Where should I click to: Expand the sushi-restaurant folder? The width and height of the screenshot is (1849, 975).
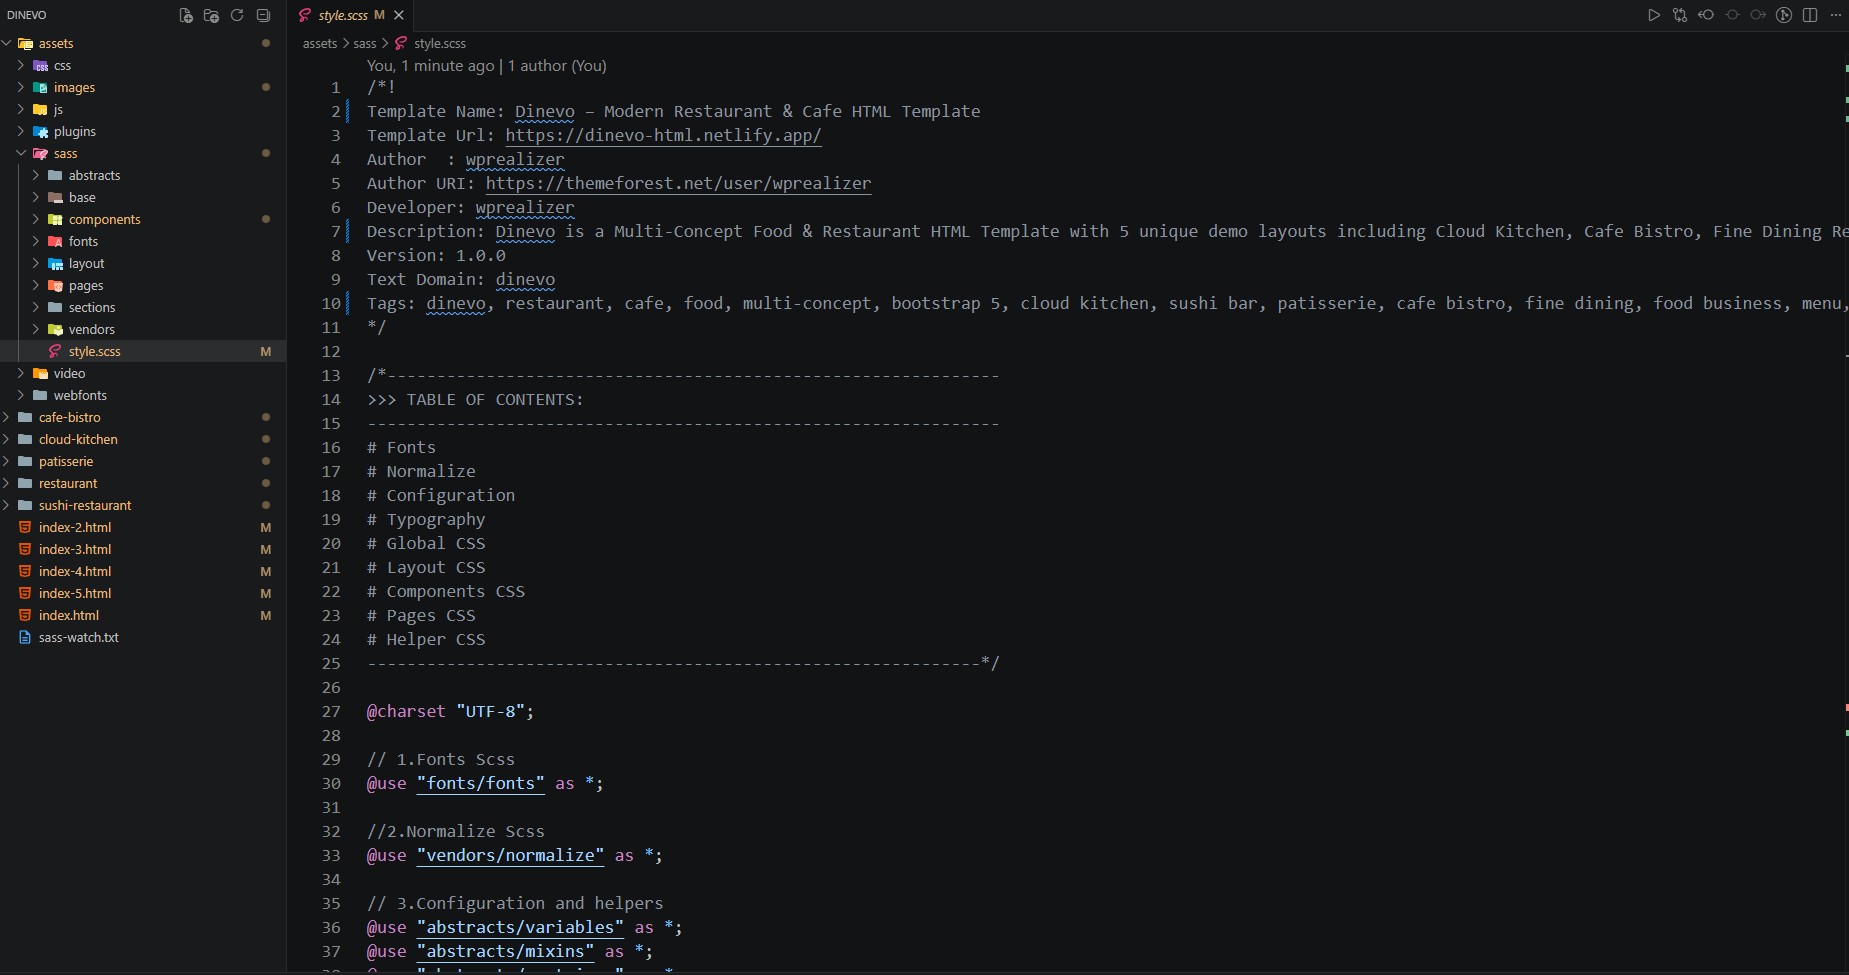coord(143,505)
